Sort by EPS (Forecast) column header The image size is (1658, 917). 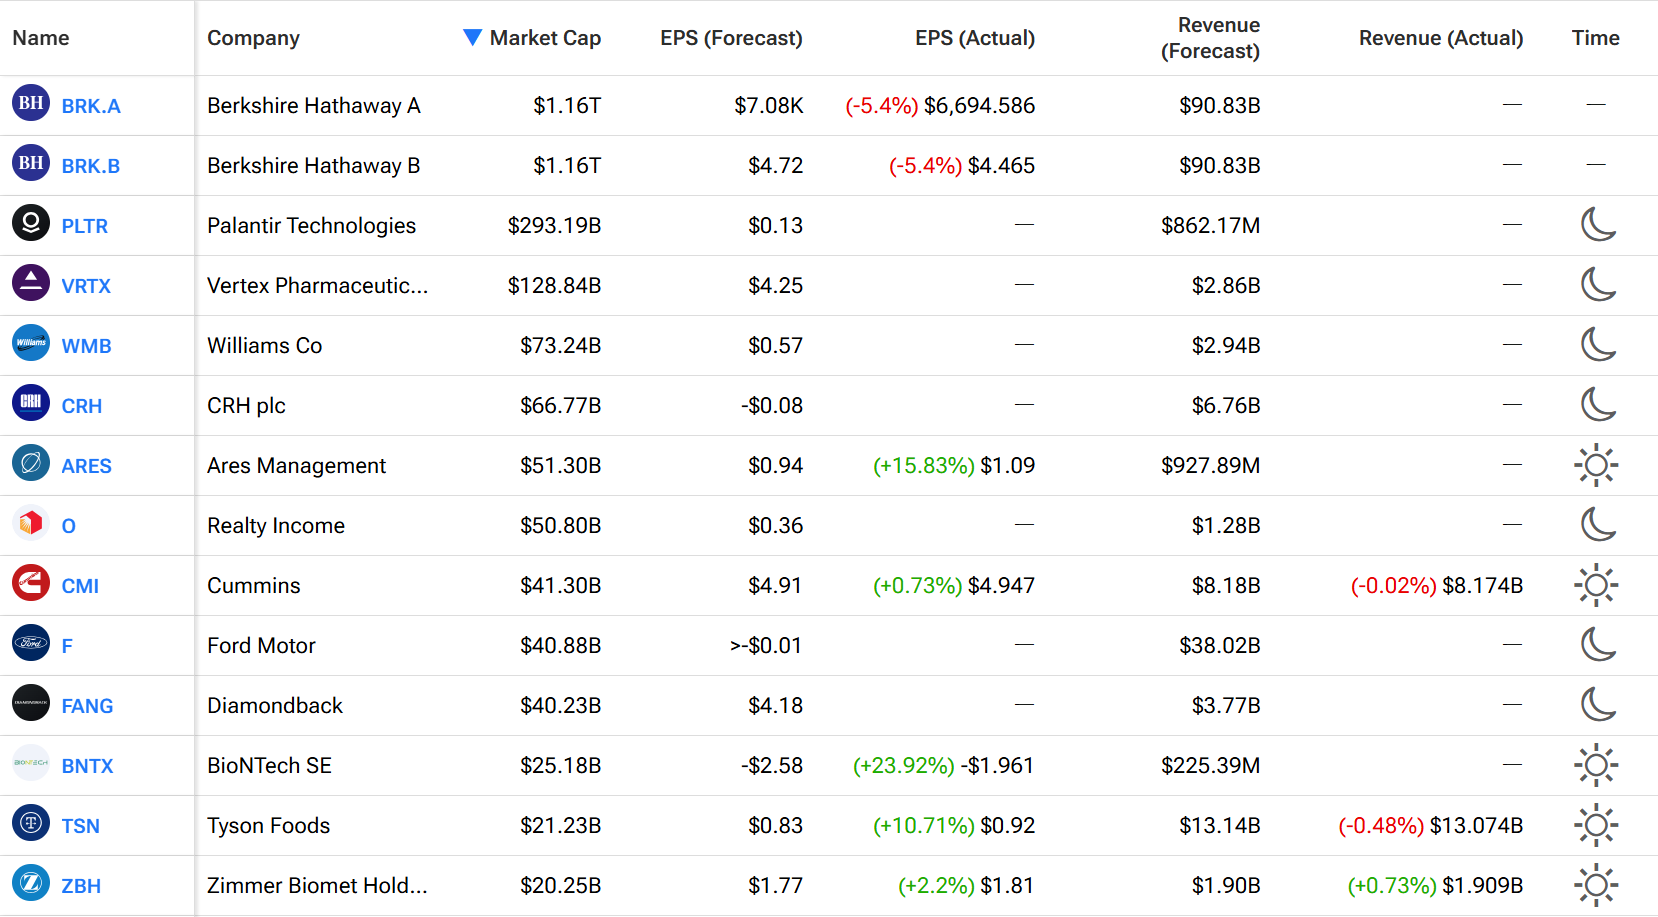tap(731, 38)
